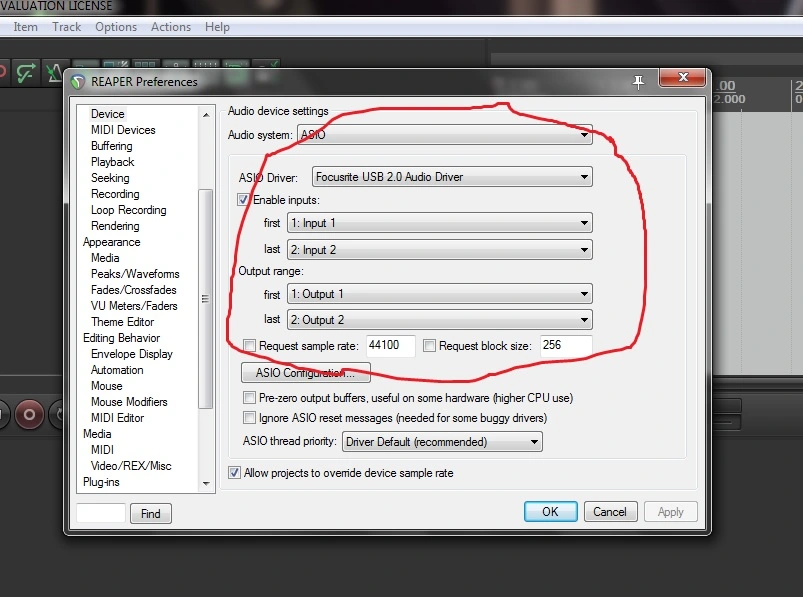Screen dimensions: 803x597
Task: Click the Apply button
Action: point(670,511)
